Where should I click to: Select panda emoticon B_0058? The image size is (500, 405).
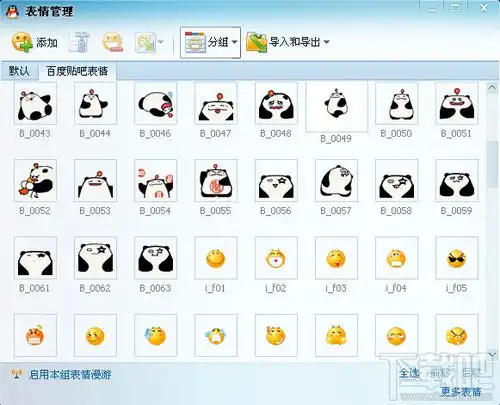click(x=397, y=181)
